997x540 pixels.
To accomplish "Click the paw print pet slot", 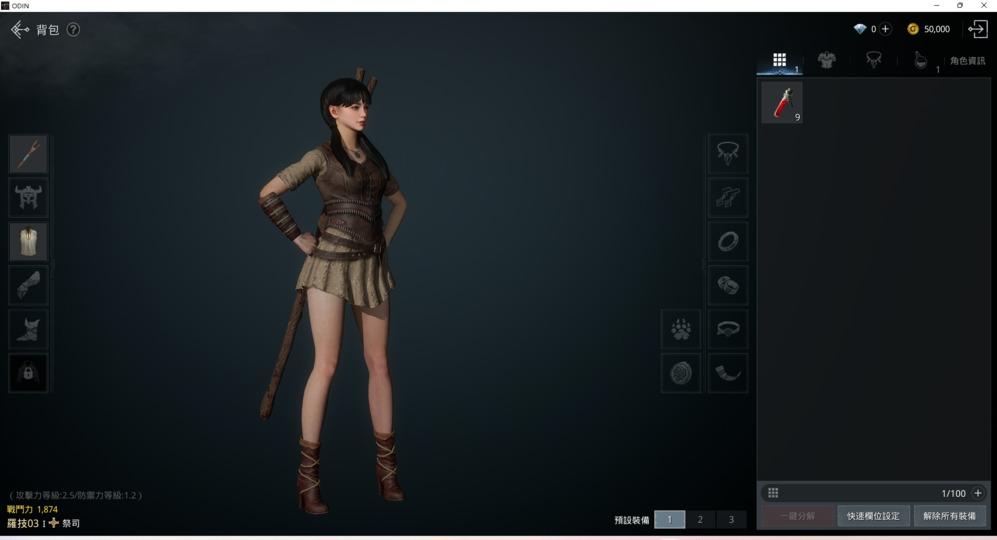I will [681, 329].
